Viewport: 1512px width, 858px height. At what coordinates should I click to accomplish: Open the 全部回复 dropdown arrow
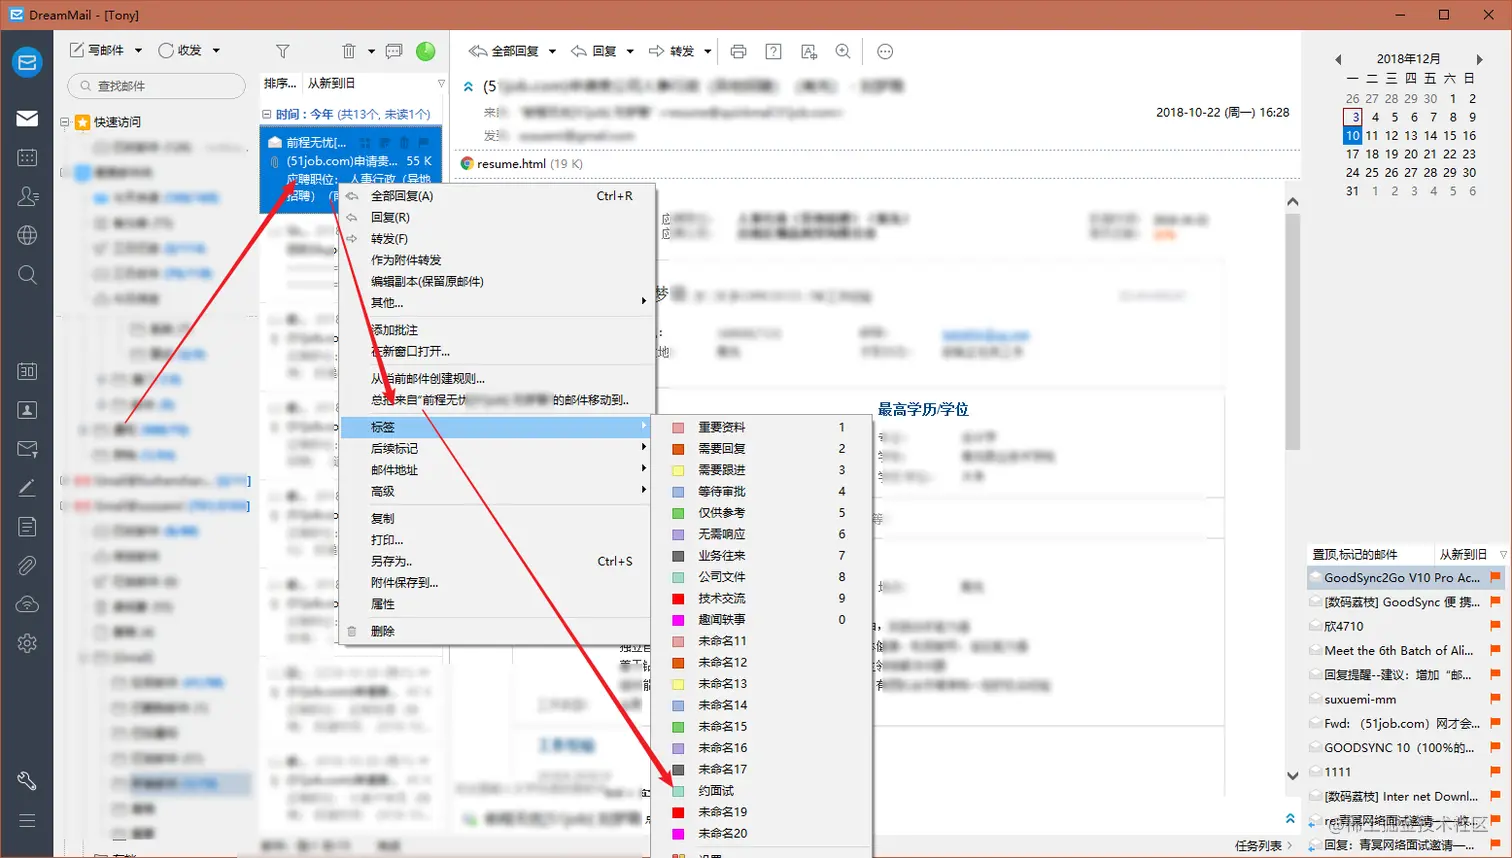click(x=552, y=51)
